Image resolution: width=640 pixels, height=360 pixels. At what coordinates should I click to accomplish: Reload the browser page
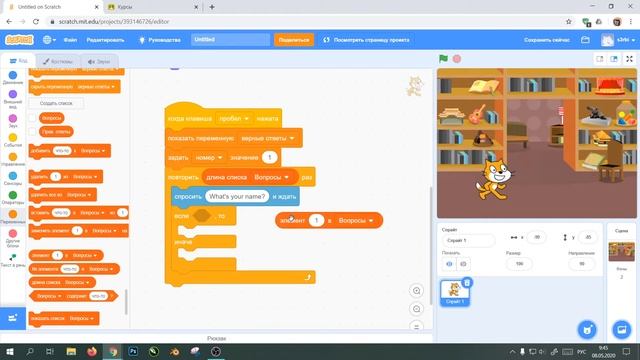click(x=36, y=22)
